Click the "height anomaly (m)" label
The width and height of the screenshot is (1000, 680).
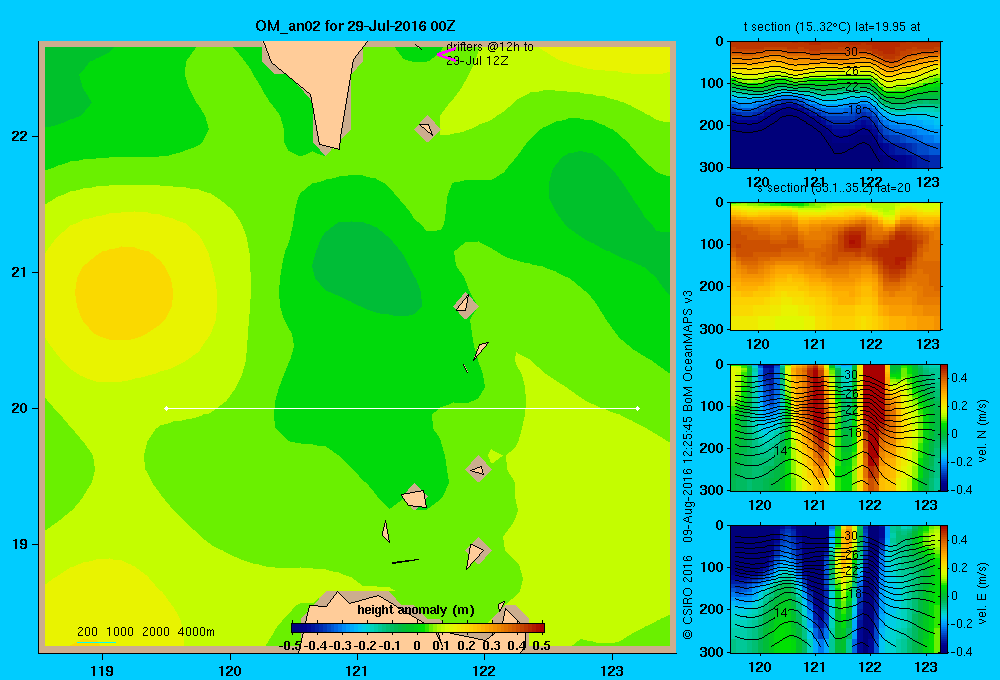(x=416, y=610)
